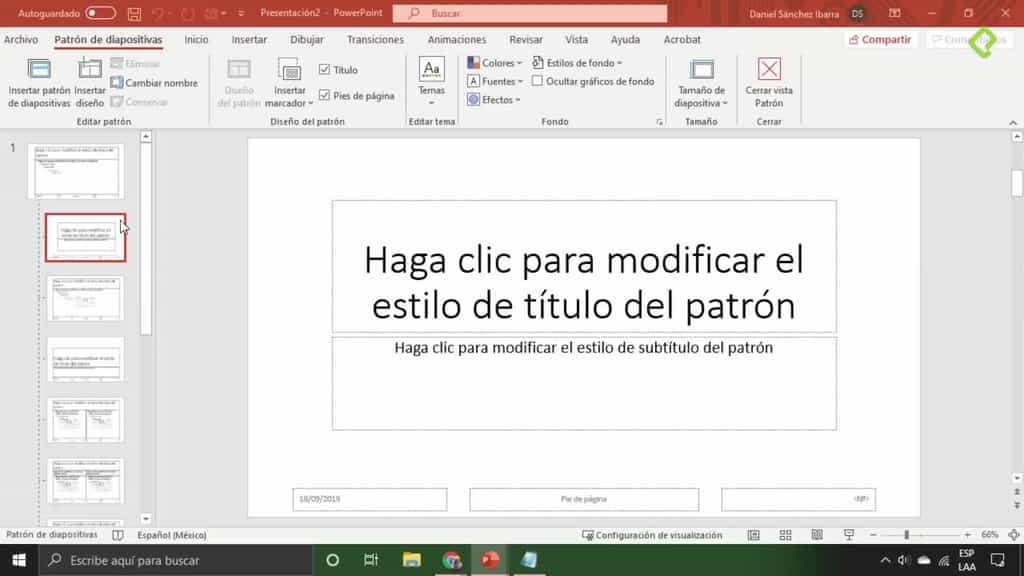Expand the Efectos dropdown
Viewport: 1024px width, 576px height.
[494, 99]
